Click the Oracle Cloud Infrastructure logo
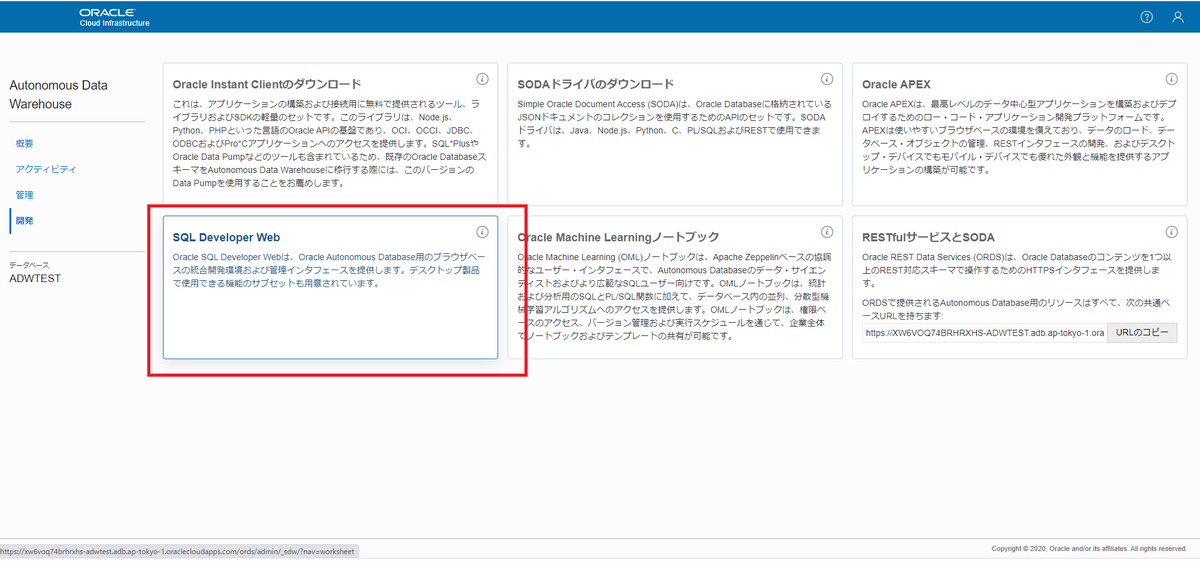Image resolution: width=1200 pixels, height=561 pixels. tap(114, 17)
